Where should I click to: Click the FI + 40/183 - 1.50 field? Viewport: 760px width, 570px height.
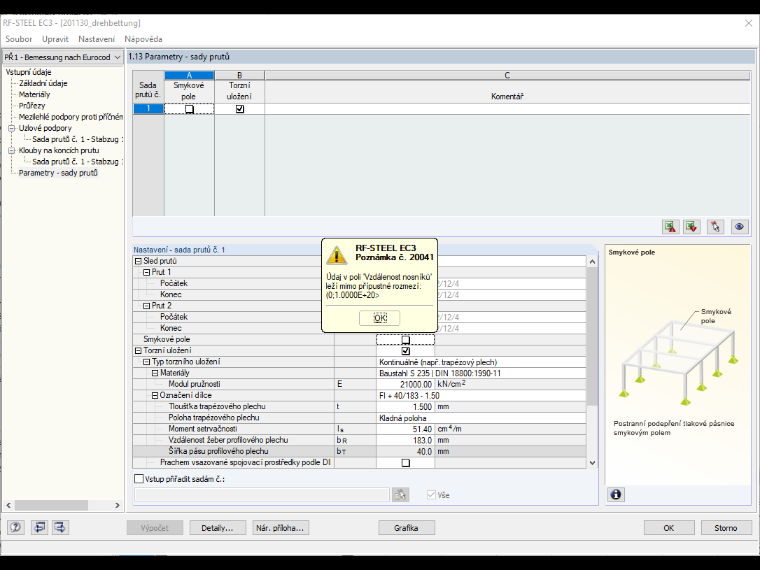481,396
